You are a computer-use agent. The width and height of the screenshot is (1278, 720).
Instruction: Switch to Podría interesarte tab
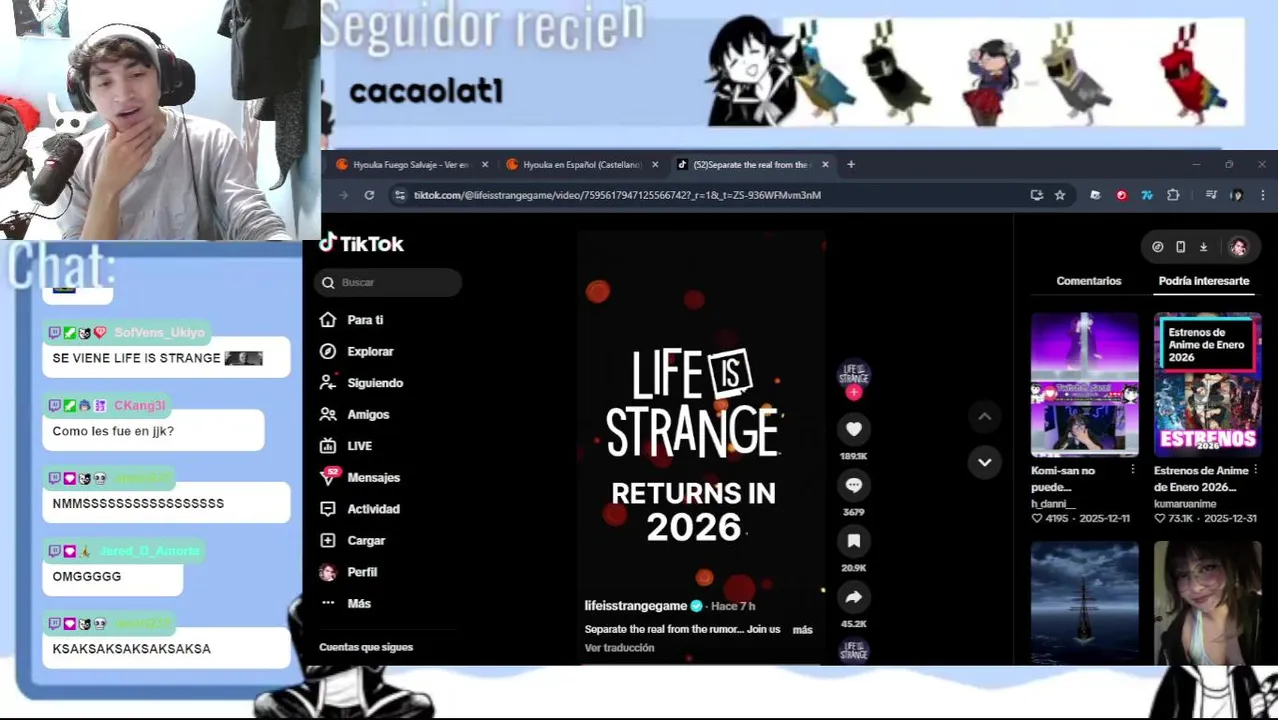point(1204,281)
